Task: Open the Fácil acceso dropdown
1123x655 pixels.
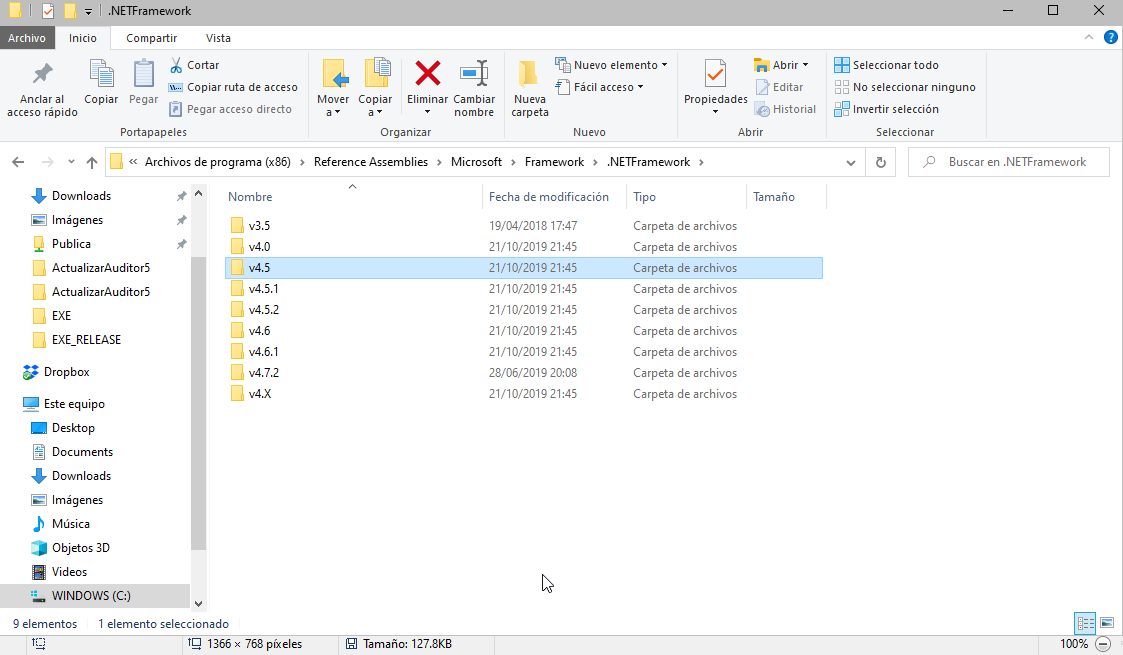Action: 599,87
